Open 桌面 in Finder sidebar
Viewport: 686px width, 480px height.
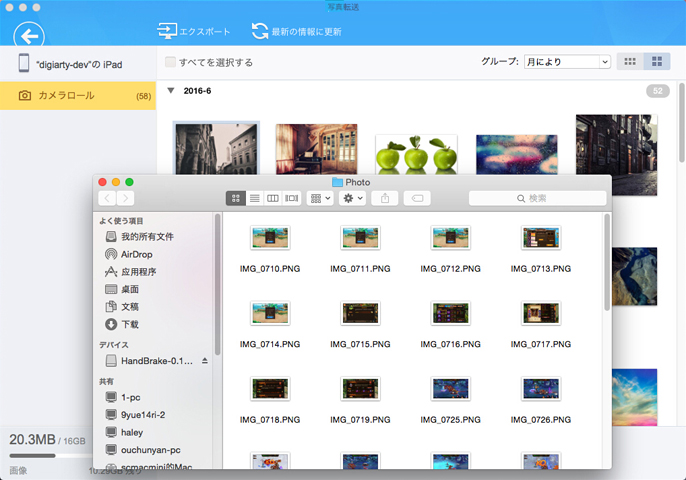click(122, 289)
